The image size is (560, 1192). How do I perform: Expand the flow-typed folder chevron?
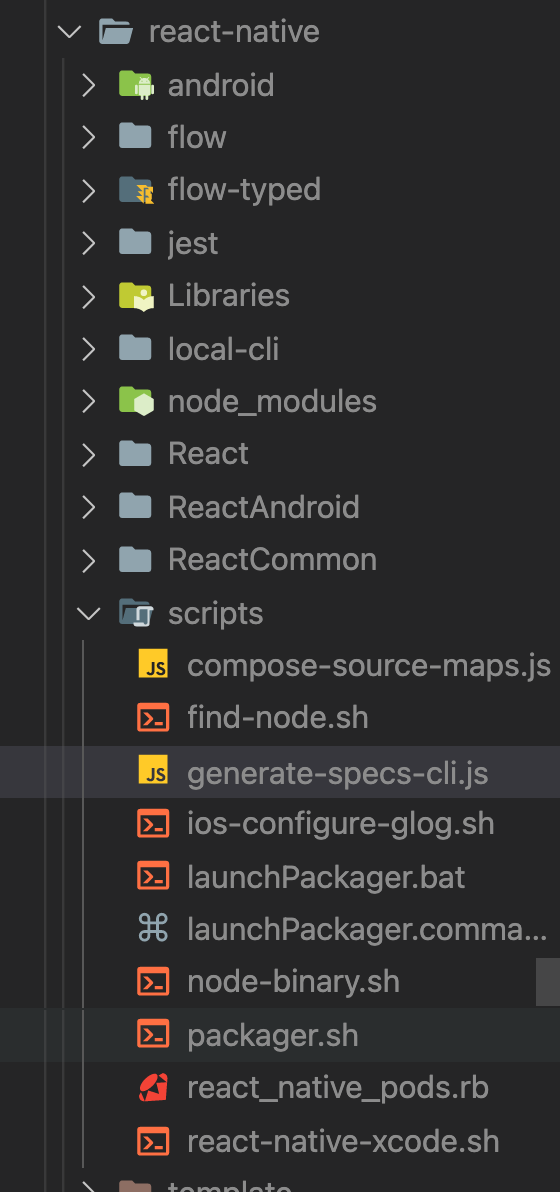point(89,190)
